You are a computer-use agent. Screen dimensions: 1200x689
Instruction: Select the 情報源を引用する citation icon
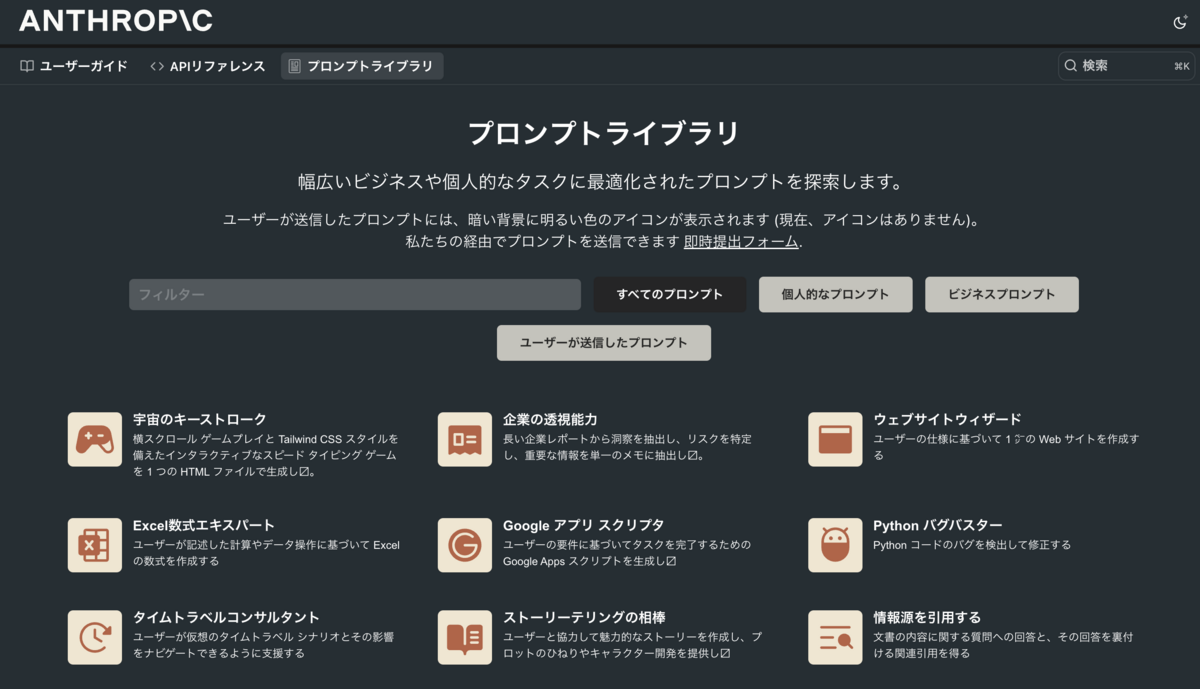coord(835,635)
